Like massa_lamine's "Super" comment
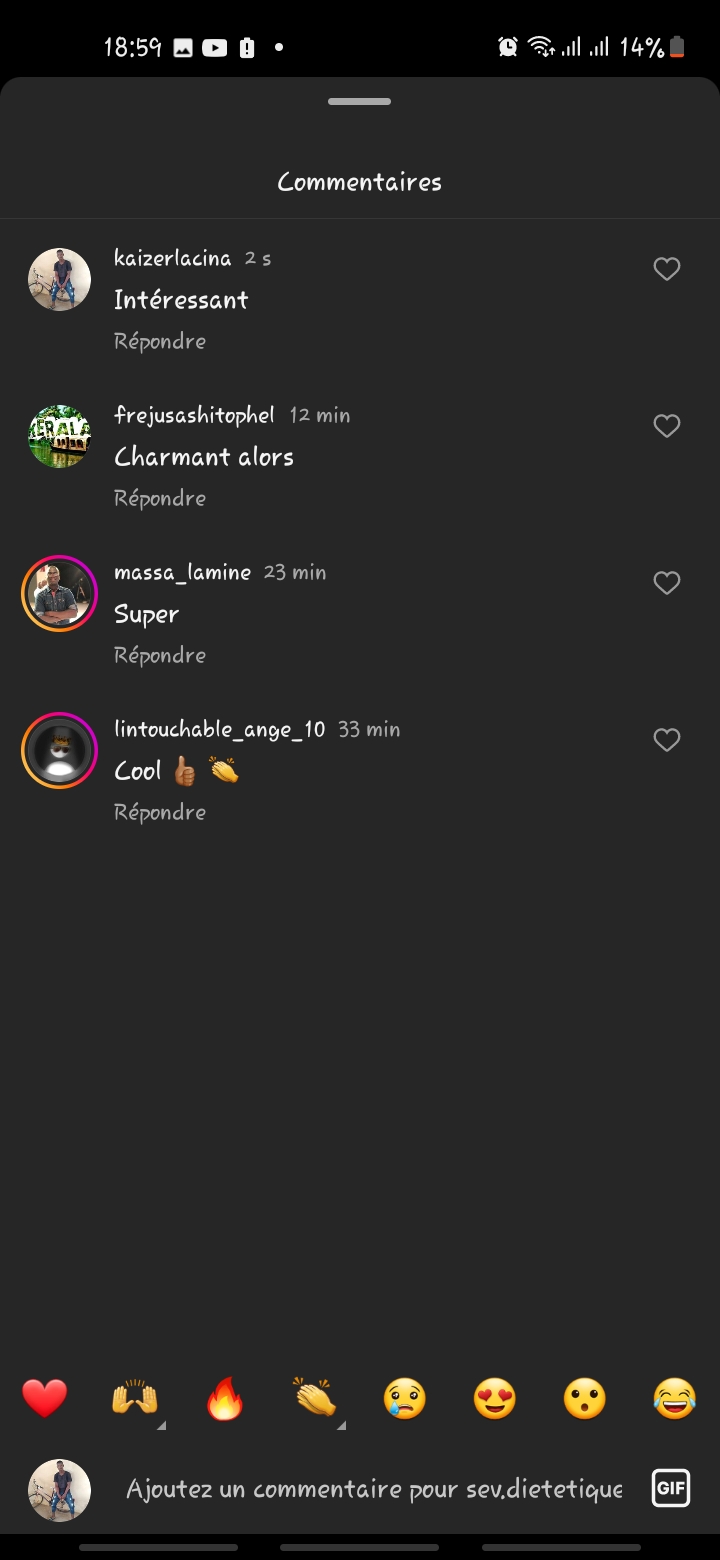Screen dimensions: 720x1560 667,583
